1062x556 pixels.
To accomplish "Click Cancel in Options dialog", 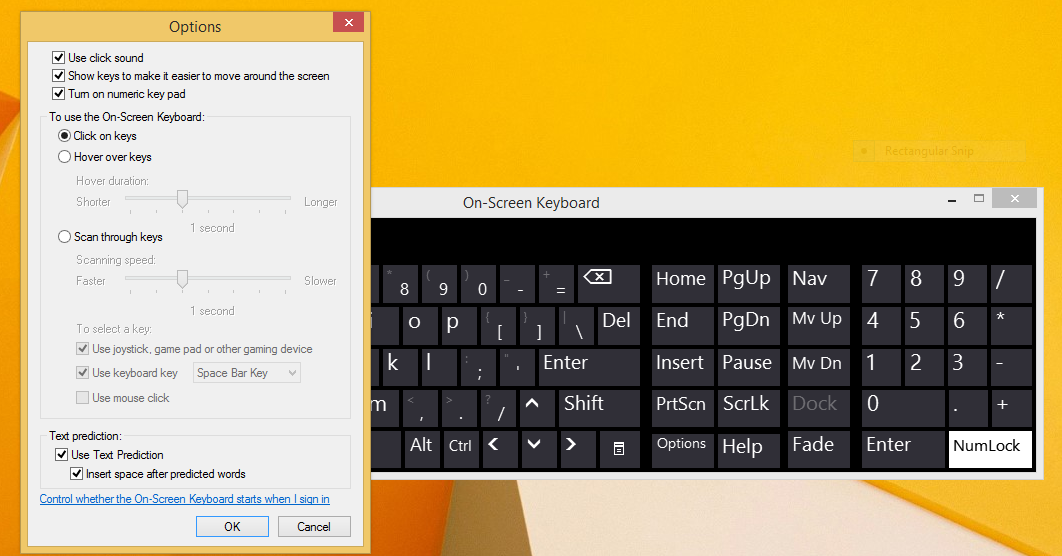I will tap(314, 526).
